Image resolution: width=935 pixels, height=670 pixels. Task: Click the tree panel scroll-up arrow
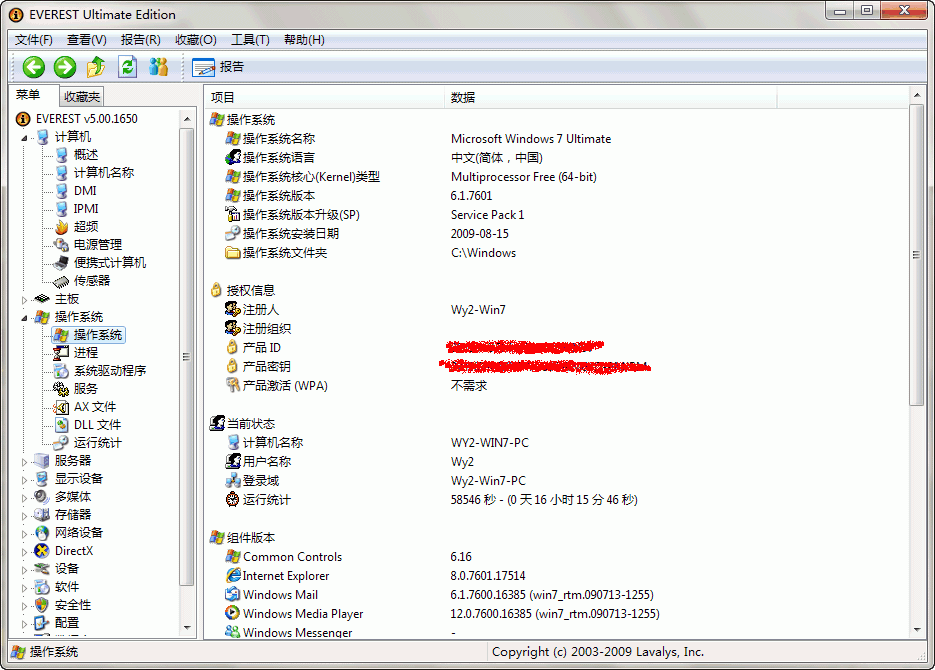click(187, 119)
